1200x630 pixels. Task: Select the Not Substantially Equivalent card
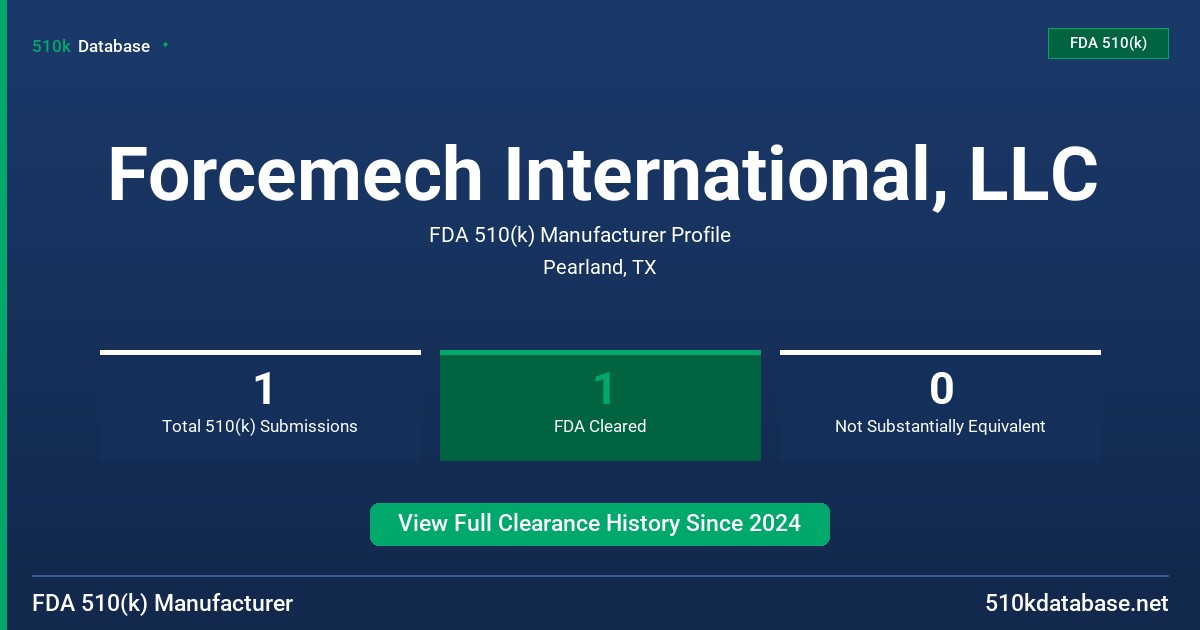940,405
